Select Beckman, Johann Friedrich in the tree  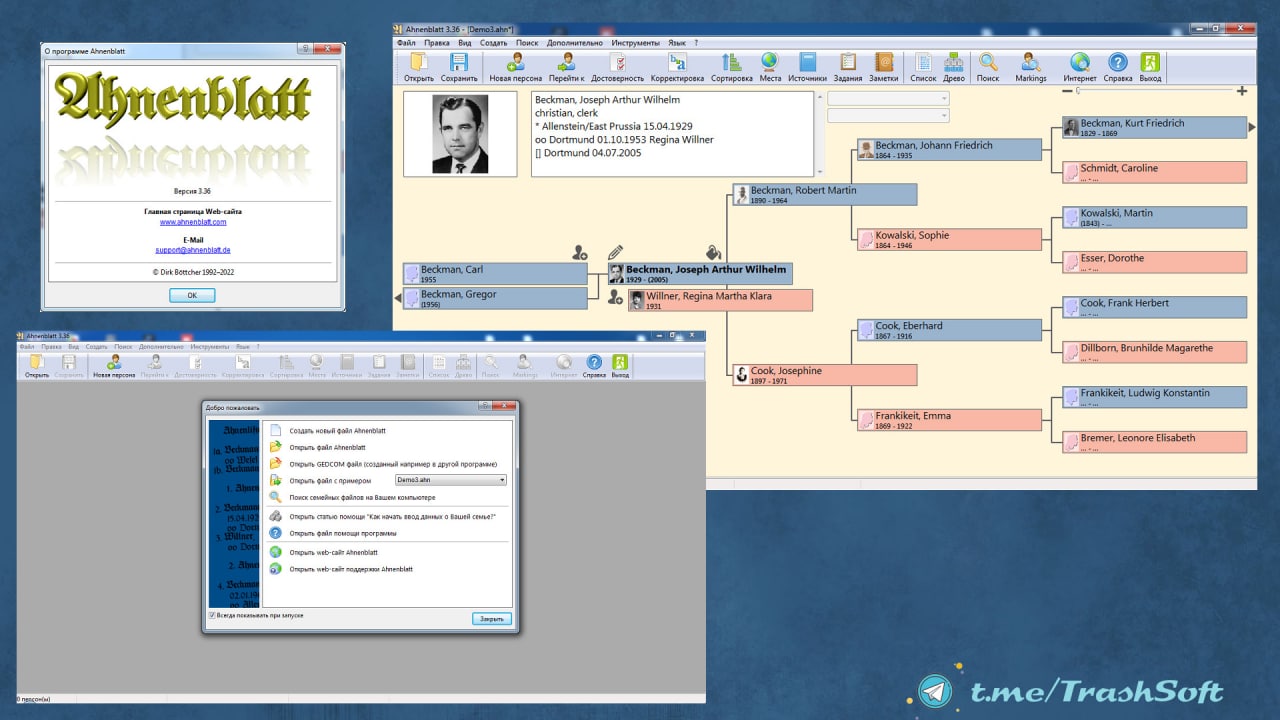click(949, 149)
